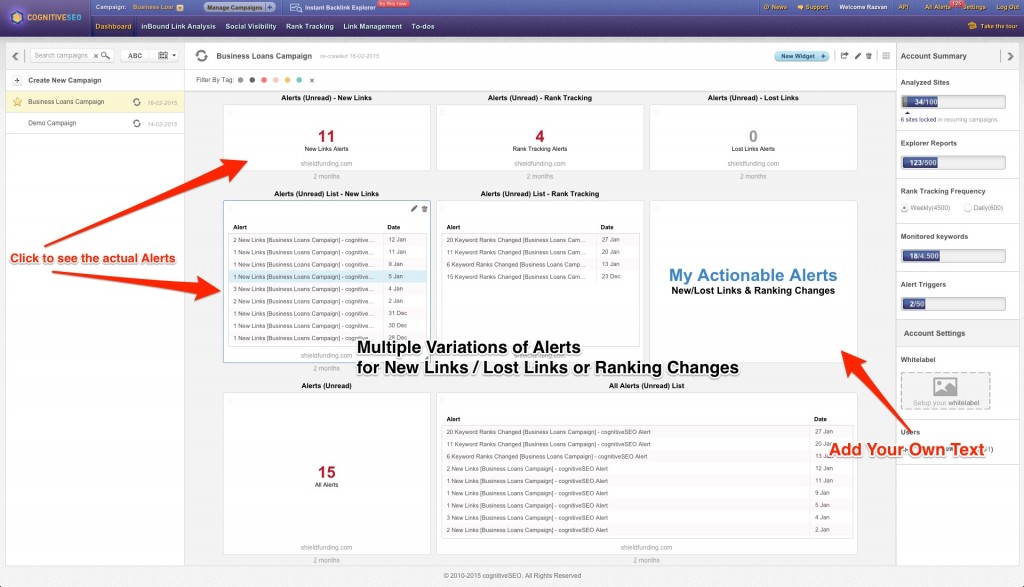Click the New Widget button
The width and height of the screenshot is (1024, 587).
pyautogui.click(x=802, y=56)
